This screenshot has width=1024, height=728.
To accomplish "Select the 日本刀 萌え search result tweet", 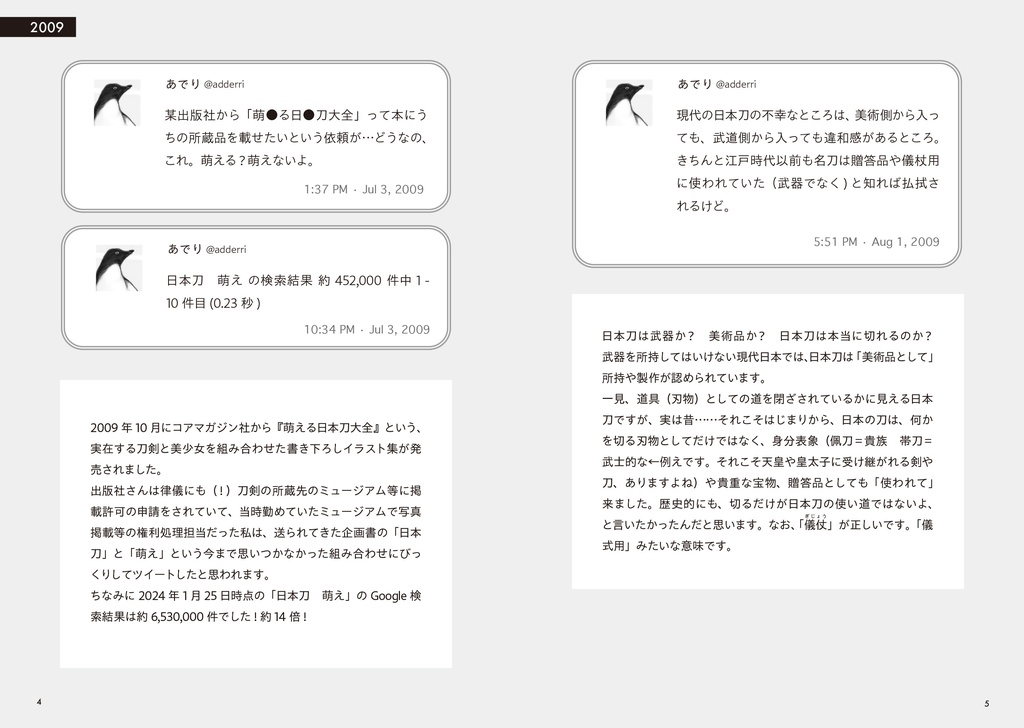I will (256, 287).
